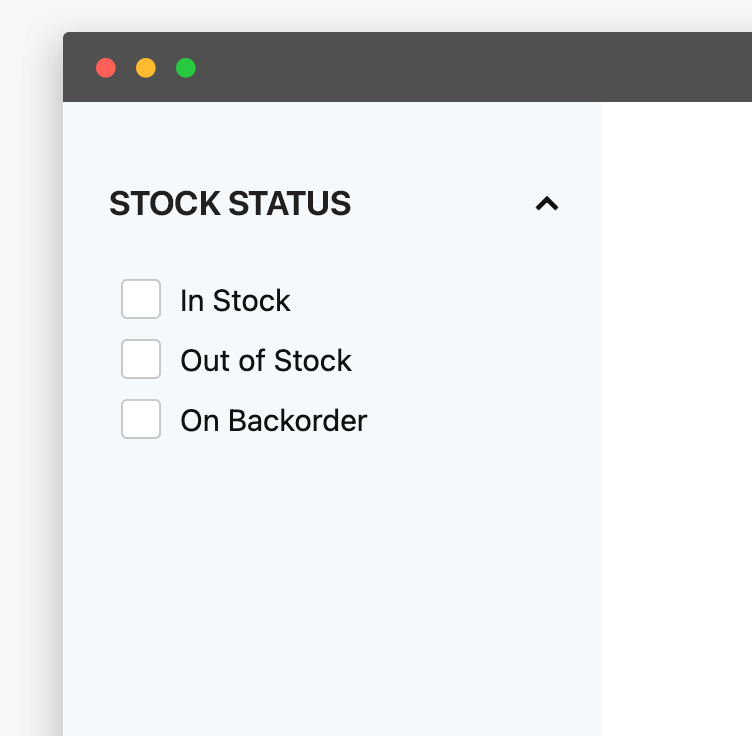Viewport: 752px width, 736px height.
Task: Toggle the box left of Out of Stock
Action: [x=141, y=359]
